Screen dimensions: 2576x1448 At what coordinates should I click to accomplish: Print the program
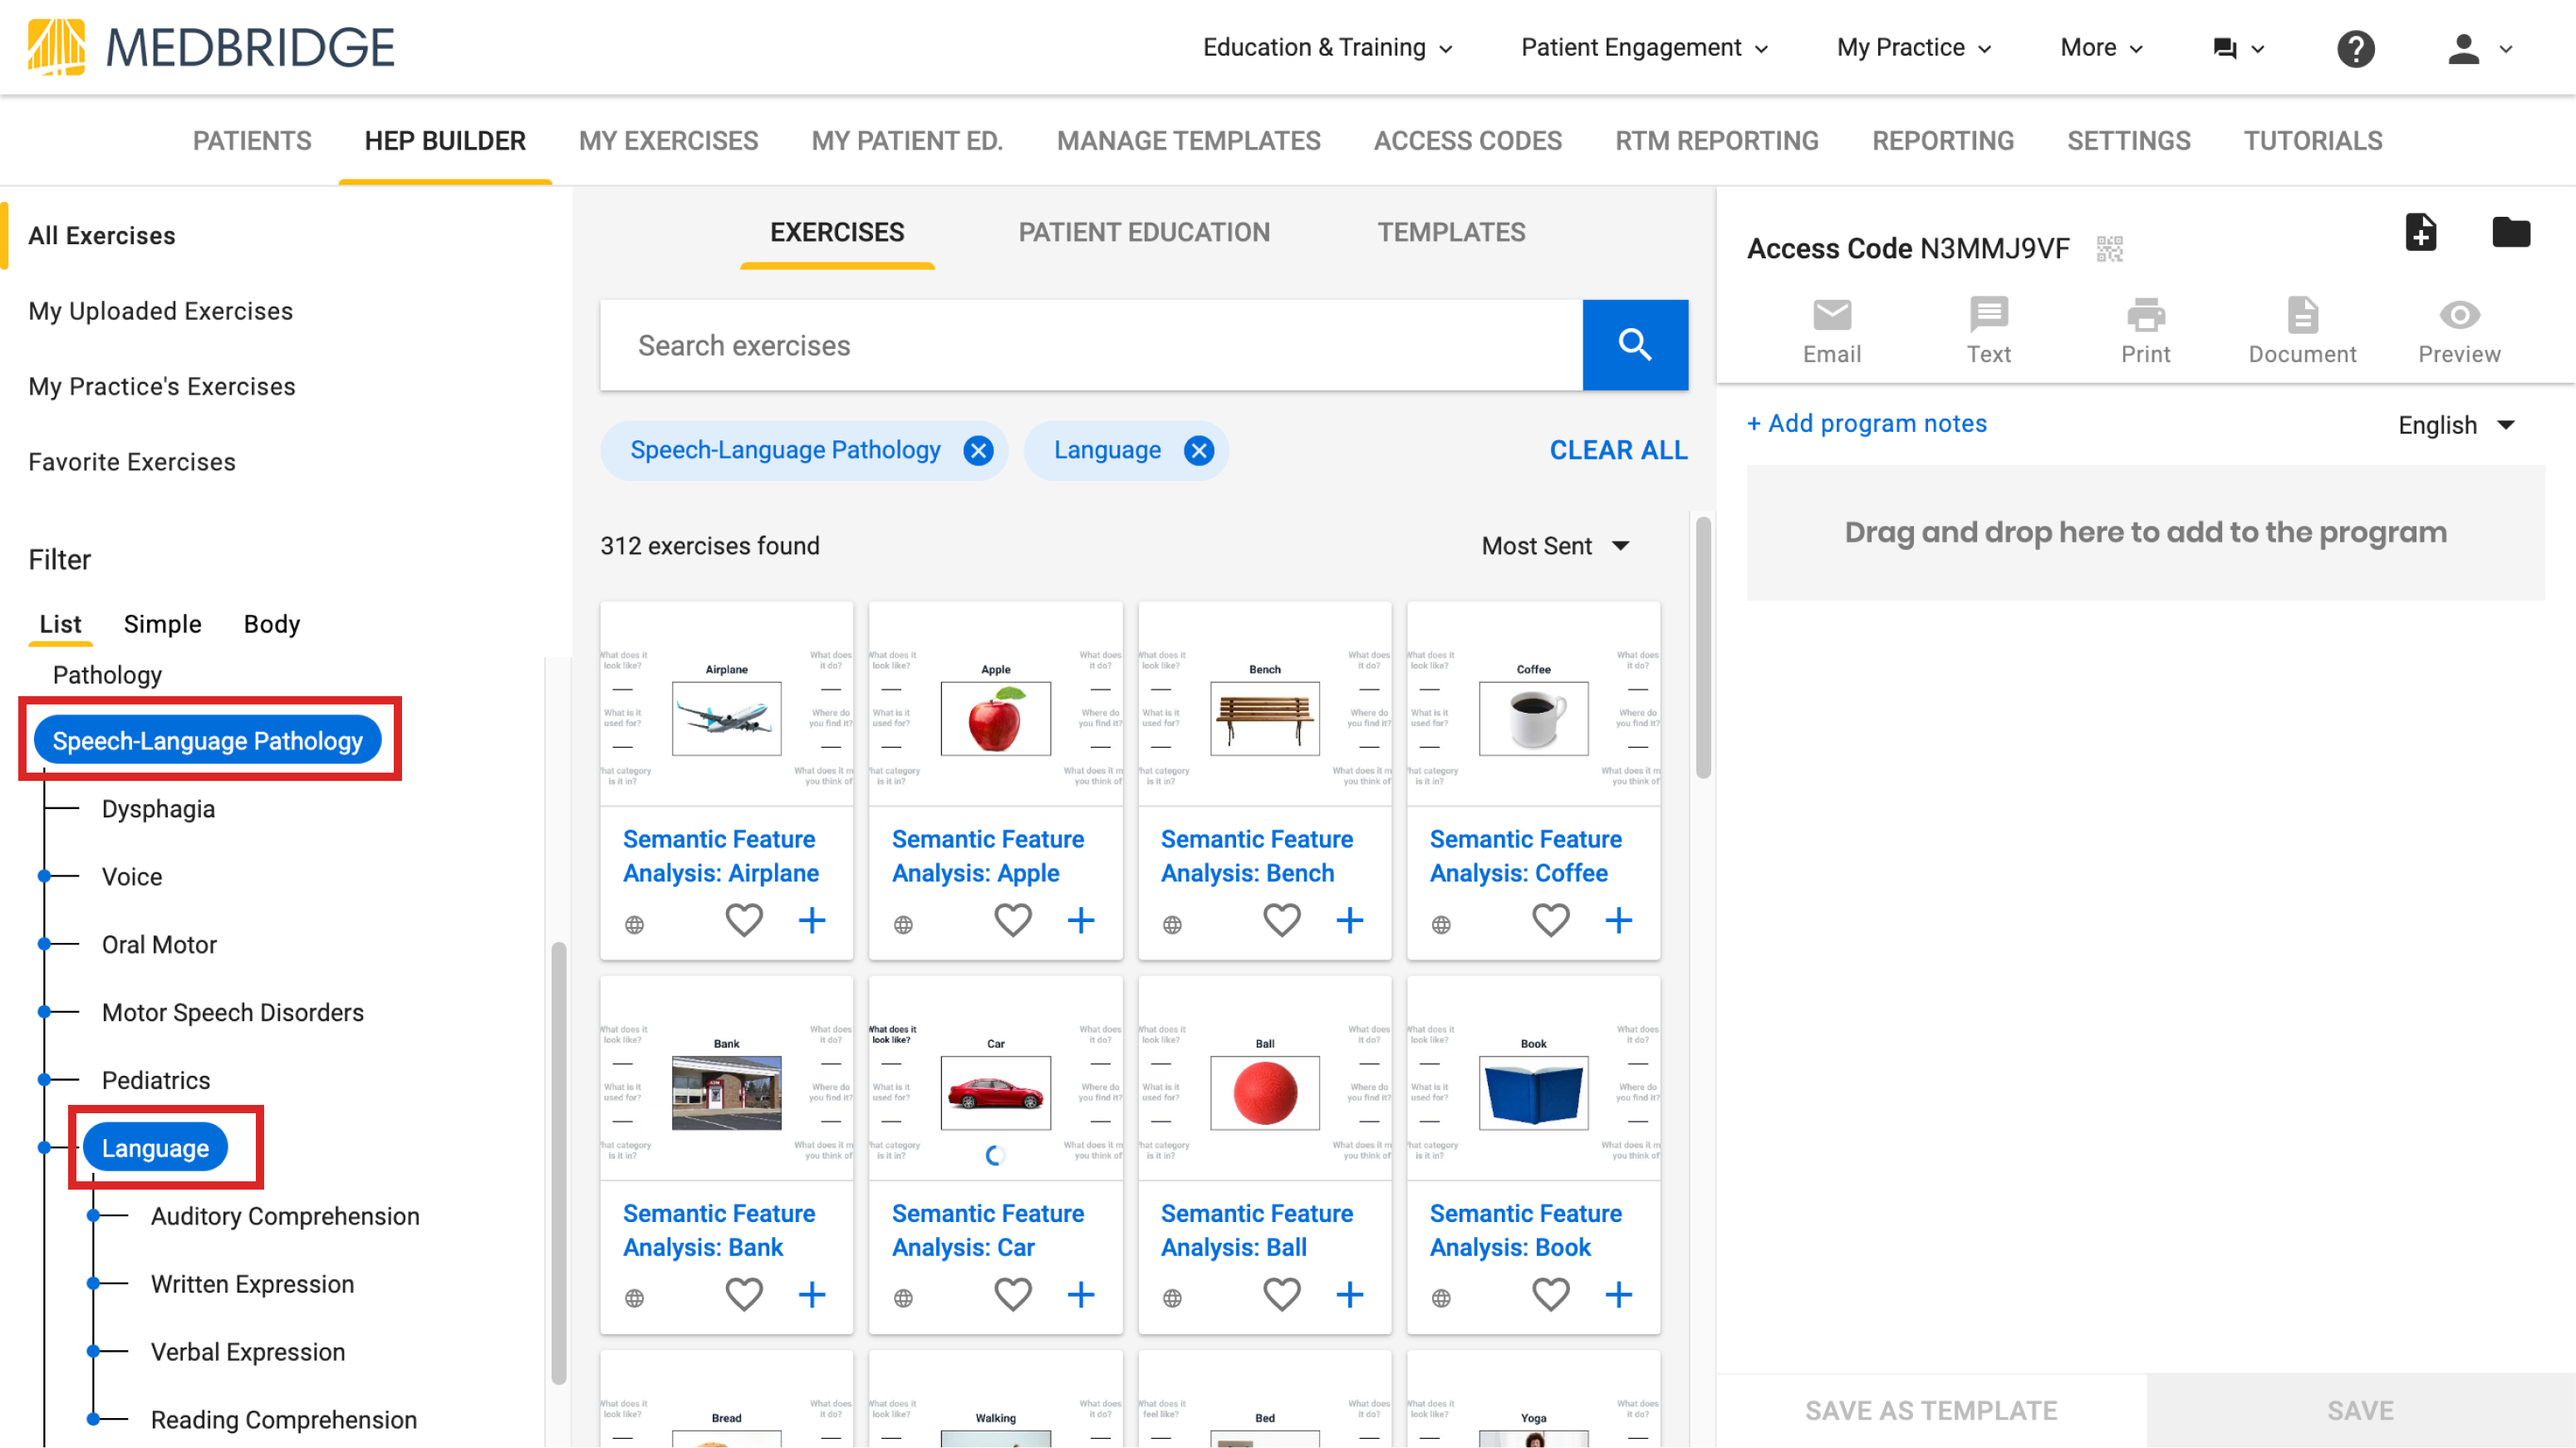(x=2145, y=331)
